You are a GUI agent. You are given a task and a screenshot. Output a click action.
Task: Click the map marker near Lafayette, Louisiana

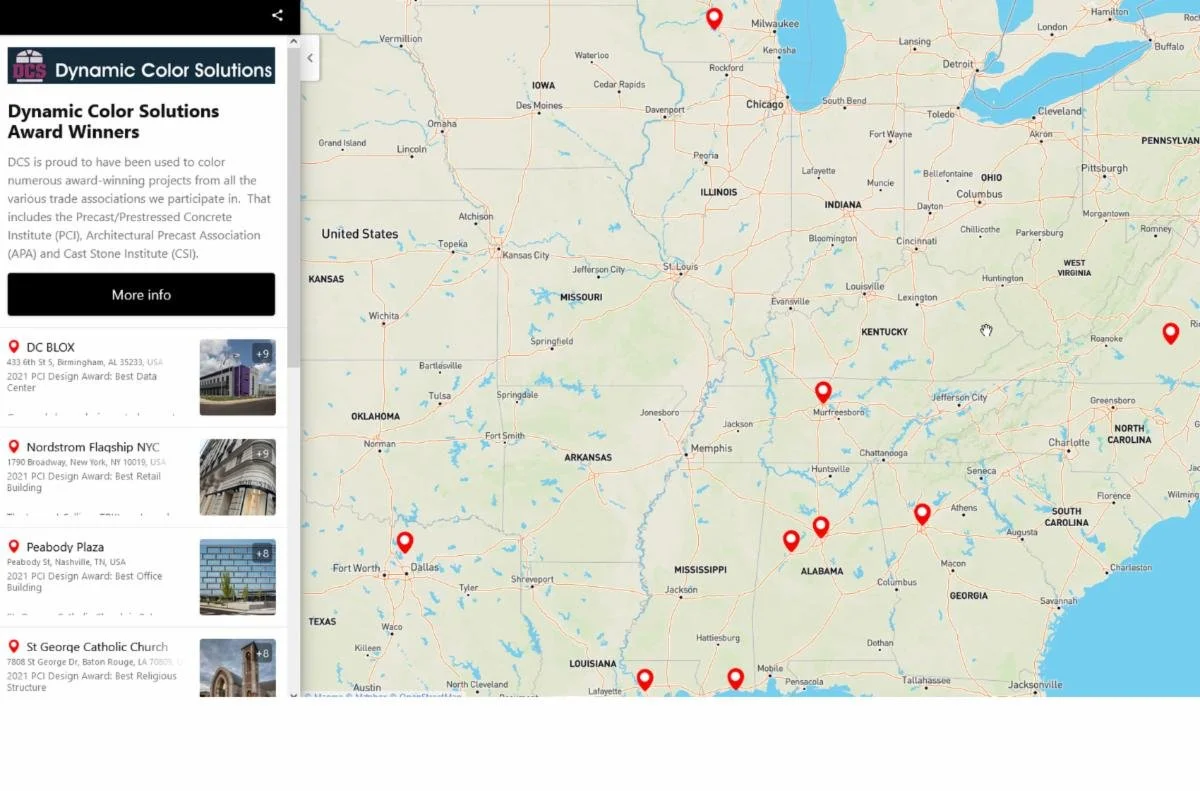(645, 679)
